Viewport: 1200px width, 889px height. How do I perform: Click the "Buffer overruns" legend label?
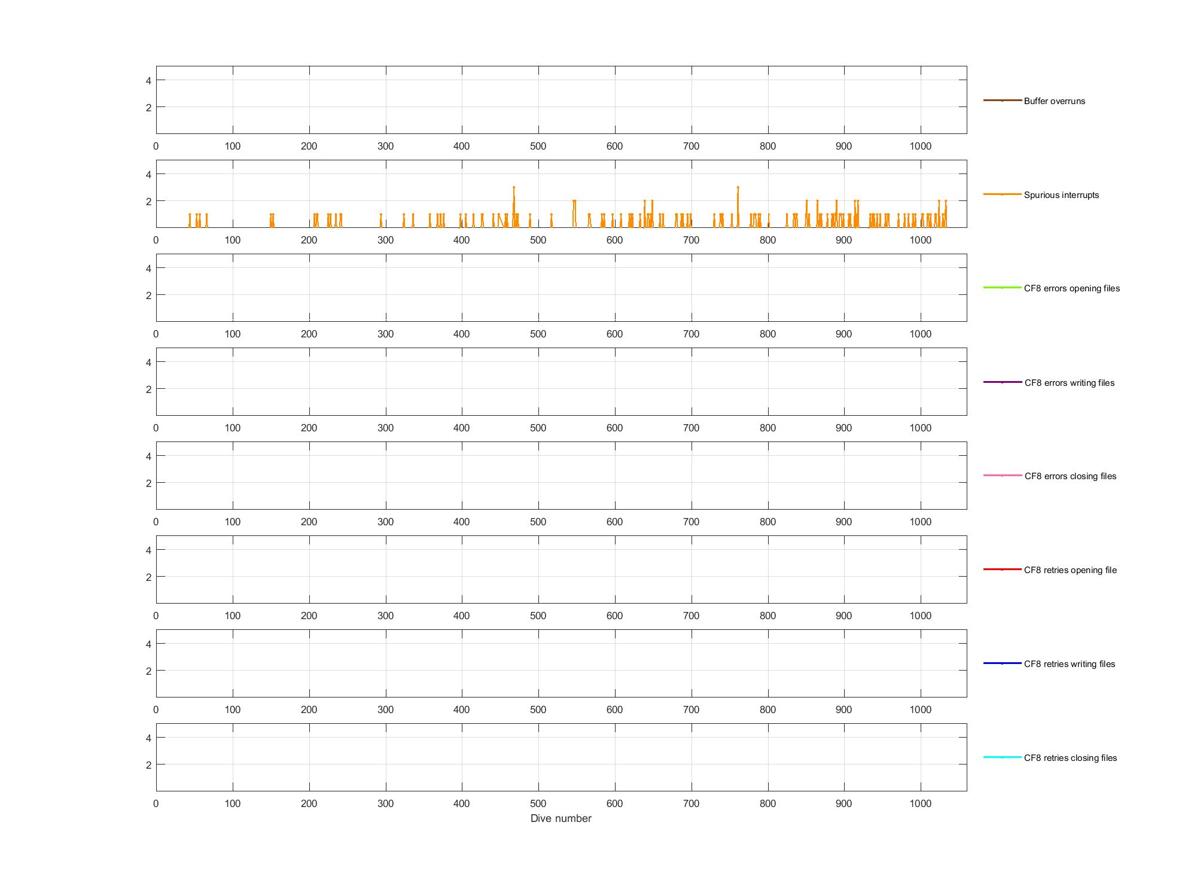[1054, 101]
